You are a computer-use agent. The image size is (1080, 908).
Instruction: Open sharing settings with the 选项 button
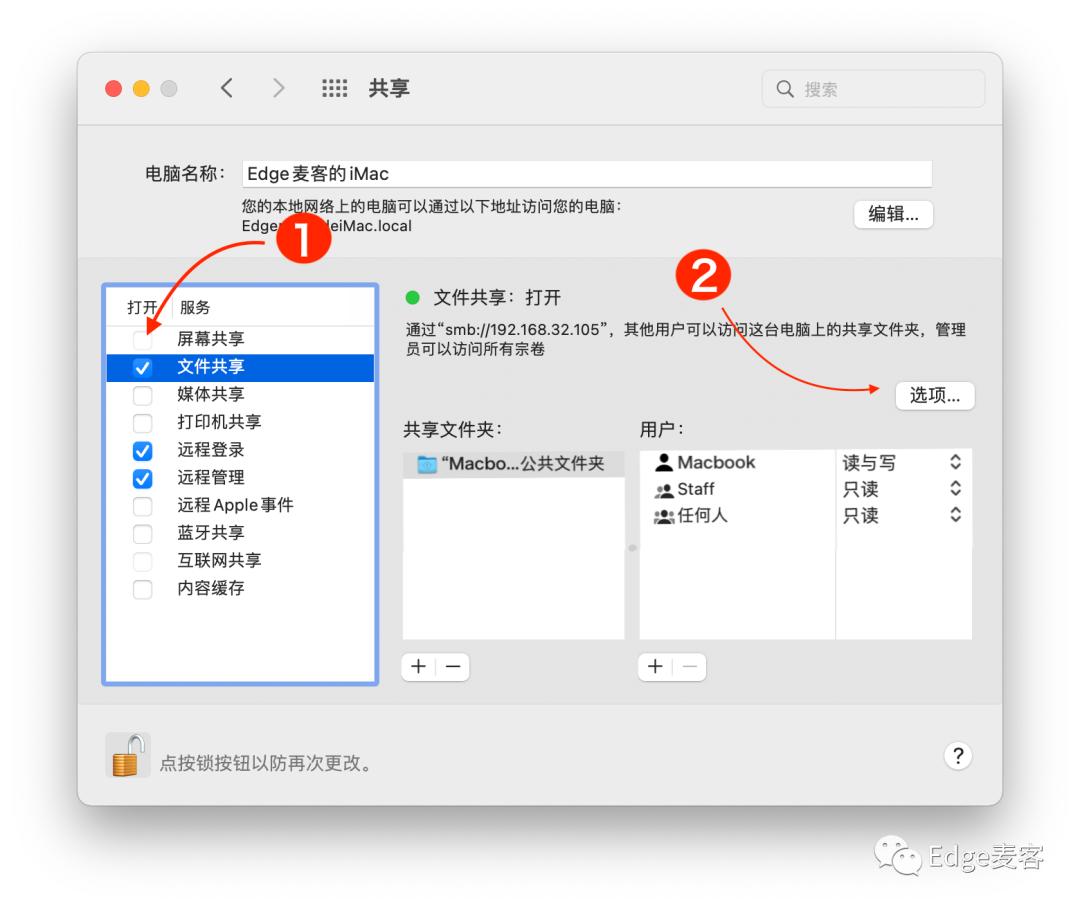point(935,395)
